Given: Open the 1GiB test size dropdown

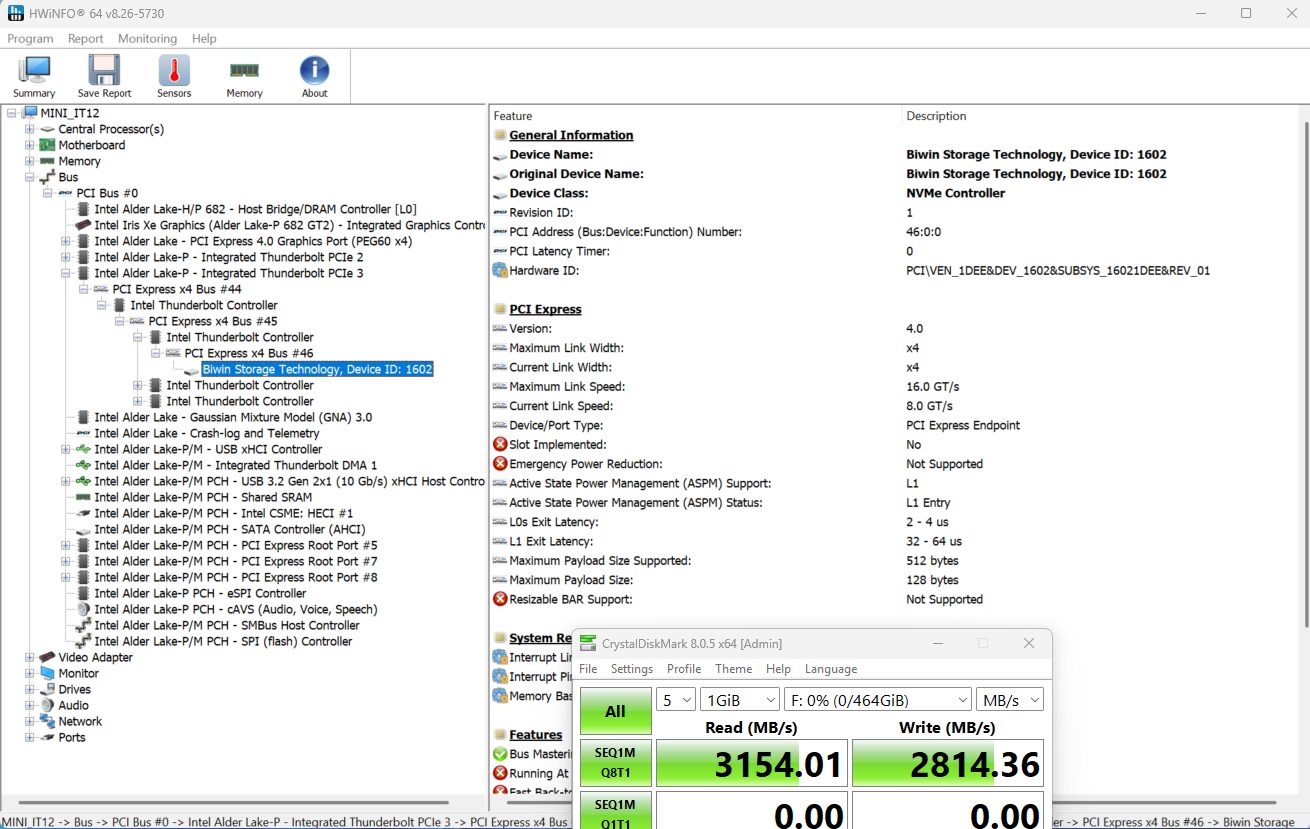Looking at the screenshot, I should point(740,699).
